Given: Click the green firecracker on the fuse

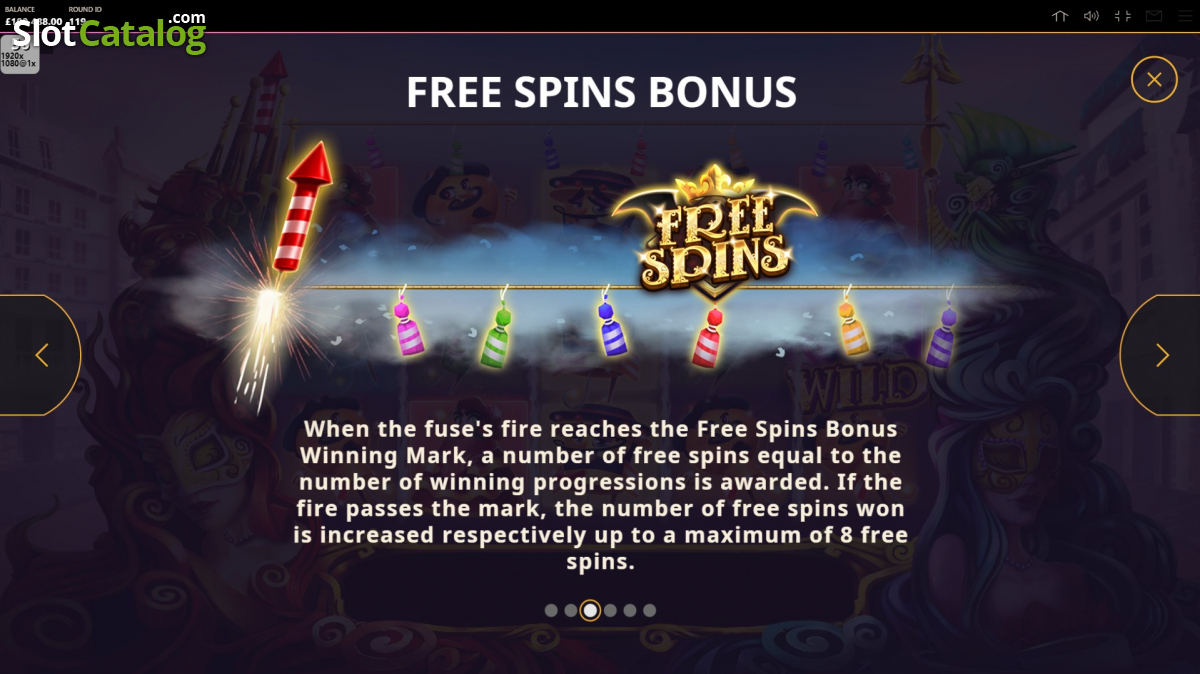Looking at the screenshot, I should click(498, 334).
